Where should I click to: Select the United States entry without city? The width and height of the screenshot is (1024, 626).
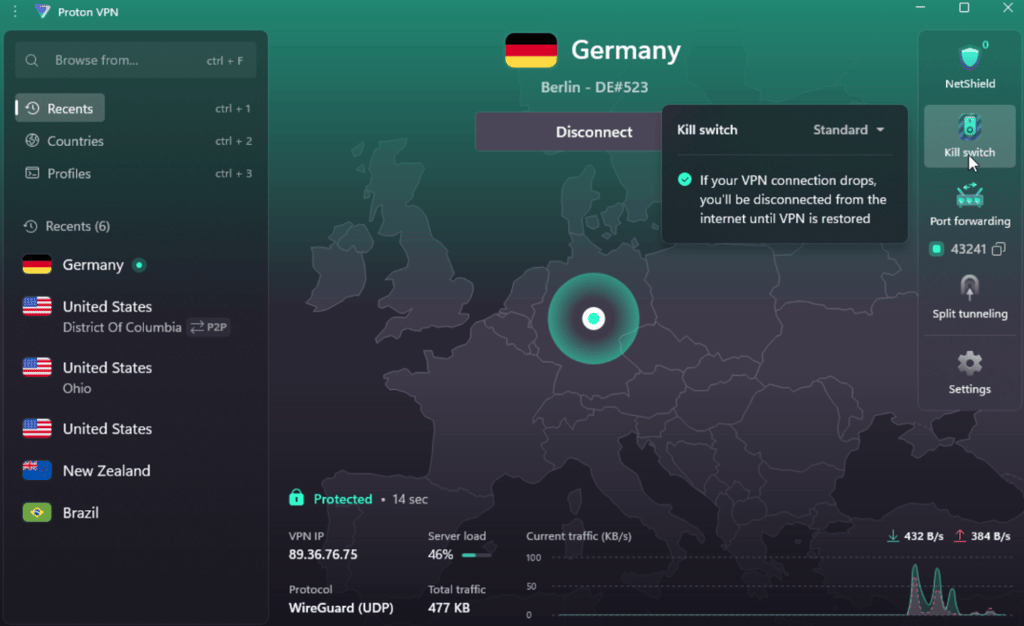point(136,429)
